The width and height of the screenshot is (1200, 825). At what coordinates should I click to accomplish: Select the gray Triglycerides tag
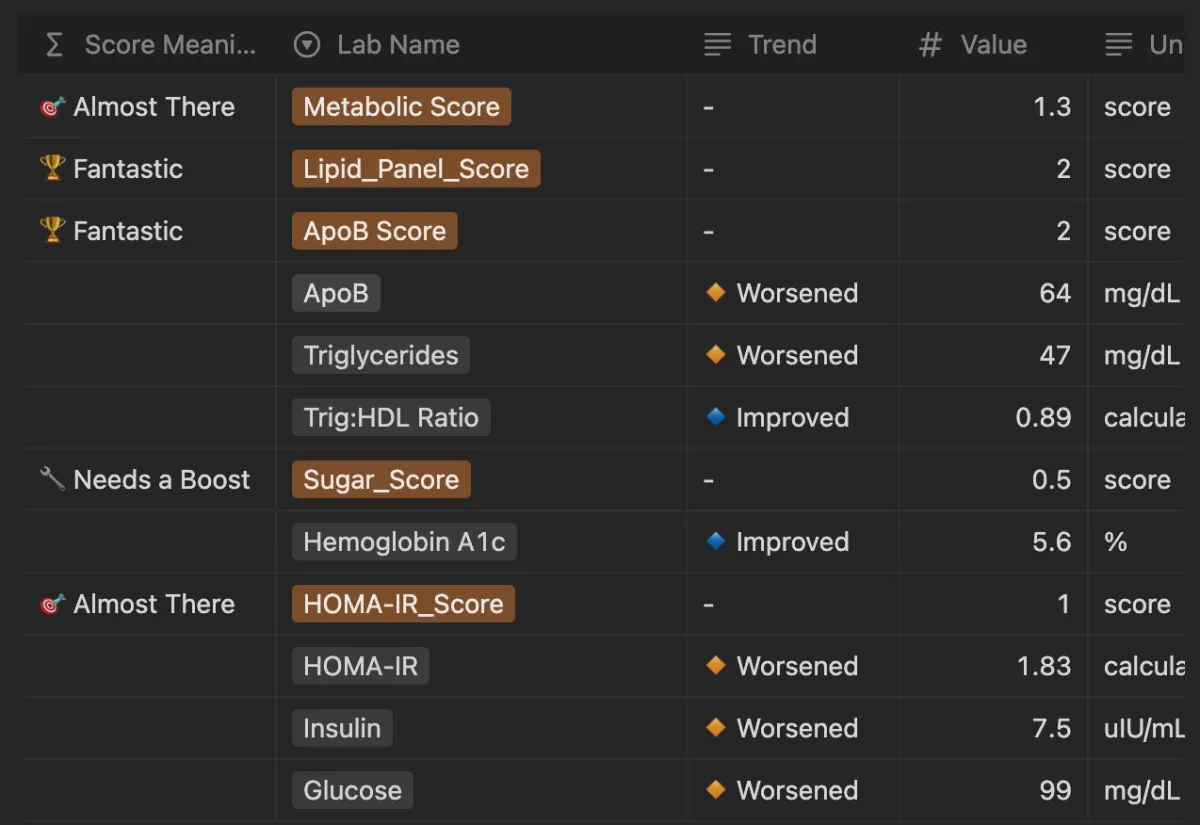[x=381, y=355]
